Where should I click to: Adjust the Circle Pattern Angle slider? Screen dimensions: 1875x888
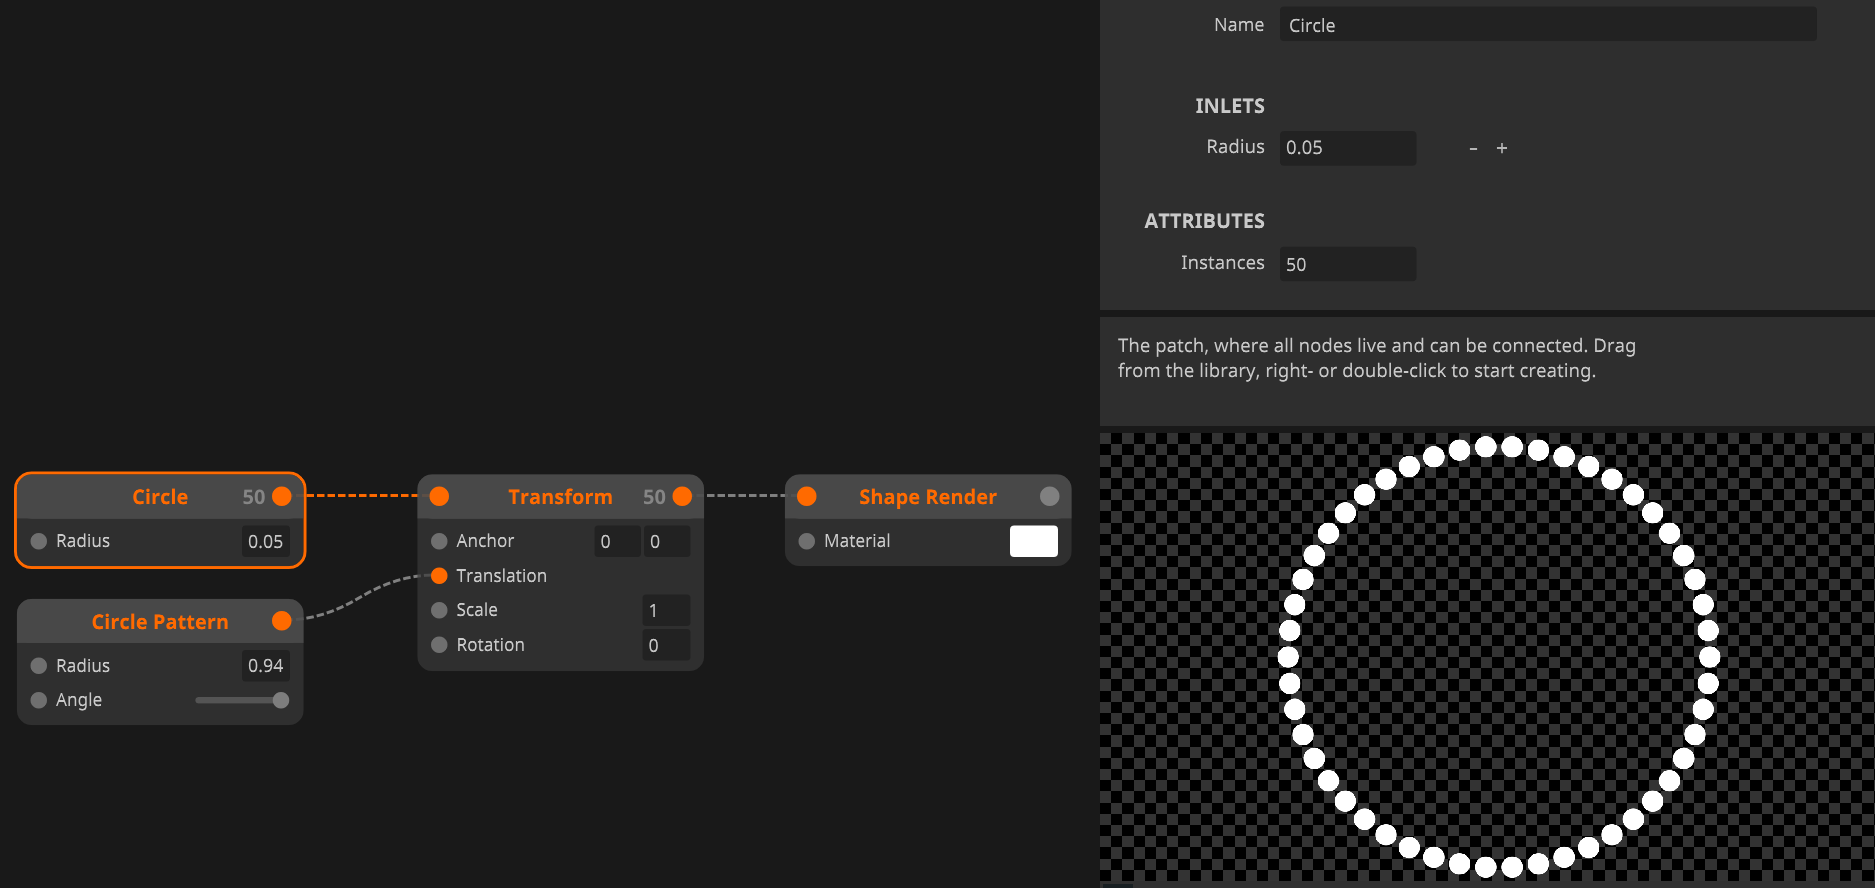tap(242, 700)
